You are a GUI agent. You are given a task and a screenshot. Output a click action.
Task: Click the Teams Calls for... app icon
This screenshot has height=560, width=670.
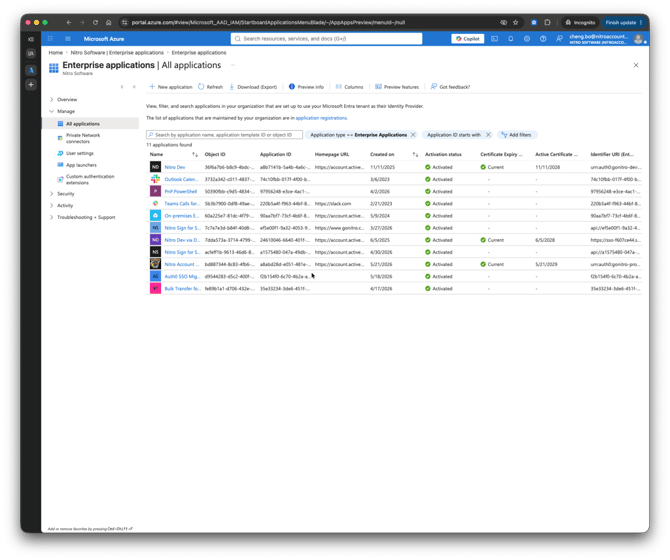pyautogui.click(x=156, y=204)
